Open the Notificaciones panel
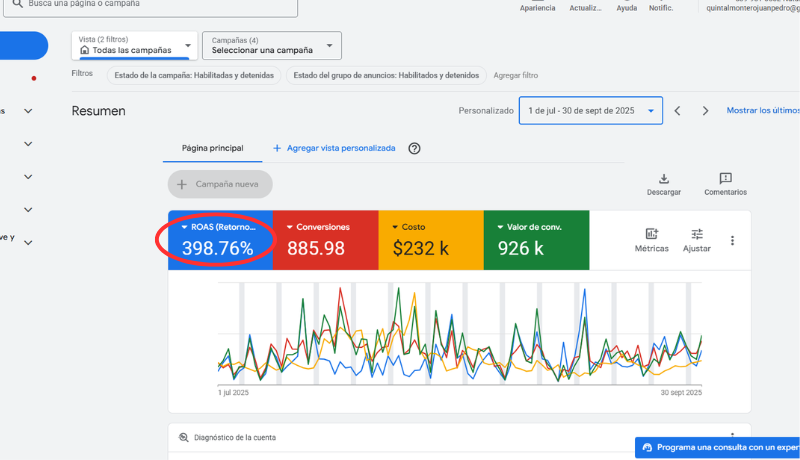The image size is (800, 460). 661,6
